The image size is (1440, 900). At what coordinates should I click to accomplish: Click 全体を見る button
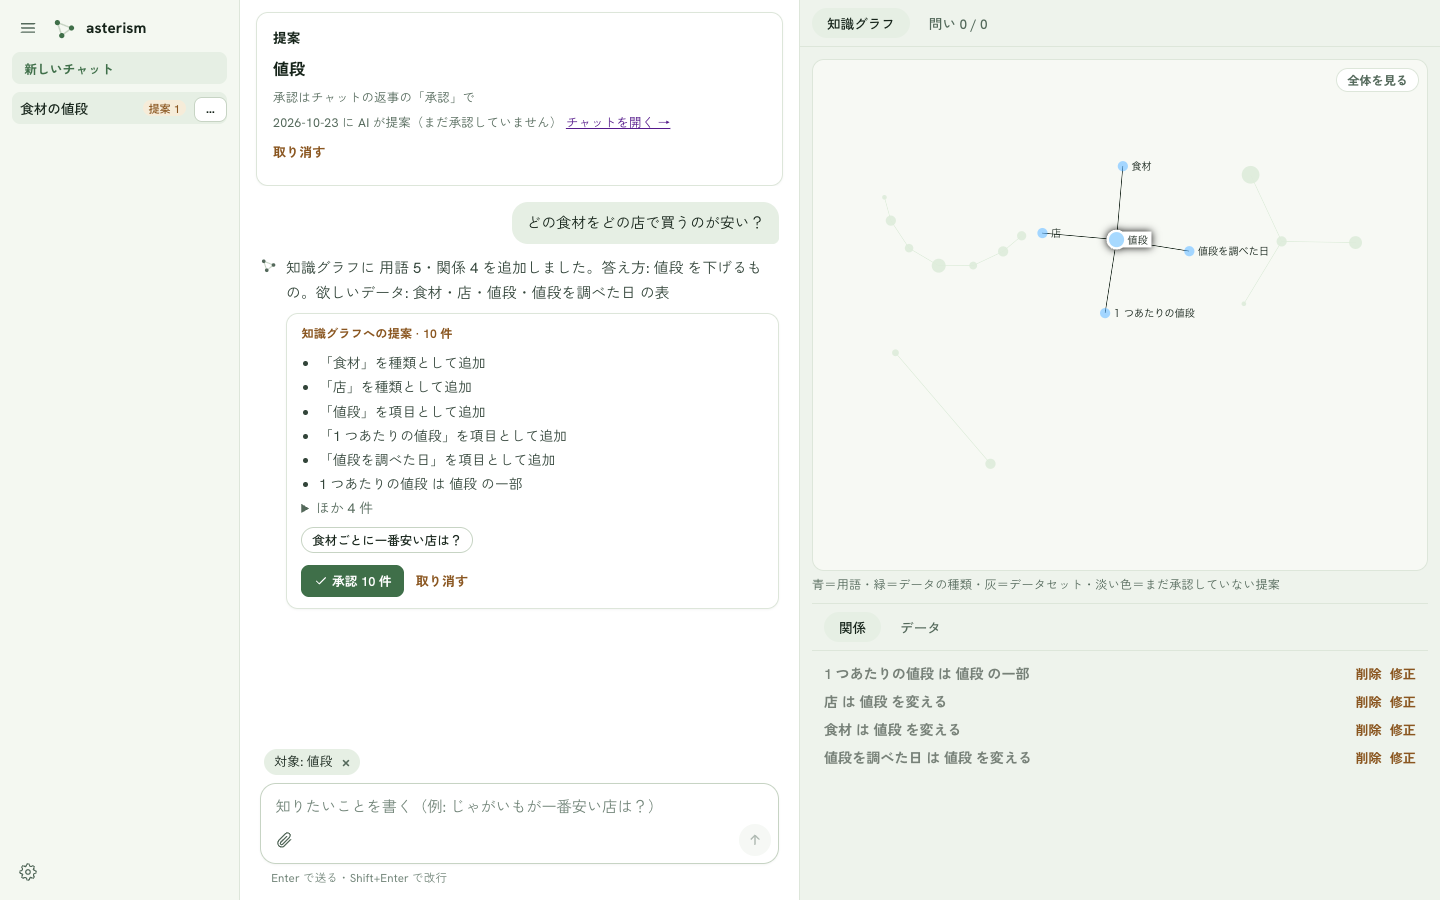point(1377,80)
